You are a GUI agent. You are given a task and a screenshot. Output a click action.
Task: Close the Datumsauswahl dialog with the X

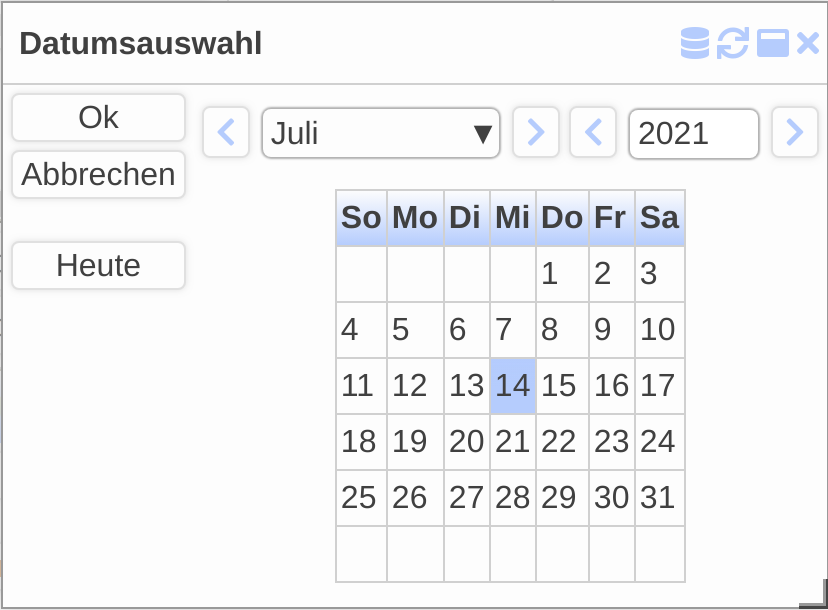pos(808,43)
